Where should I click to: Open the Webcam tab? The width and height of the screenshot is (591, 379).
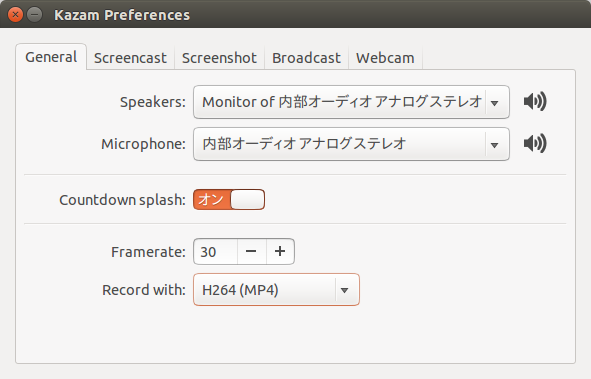[385, 58]
